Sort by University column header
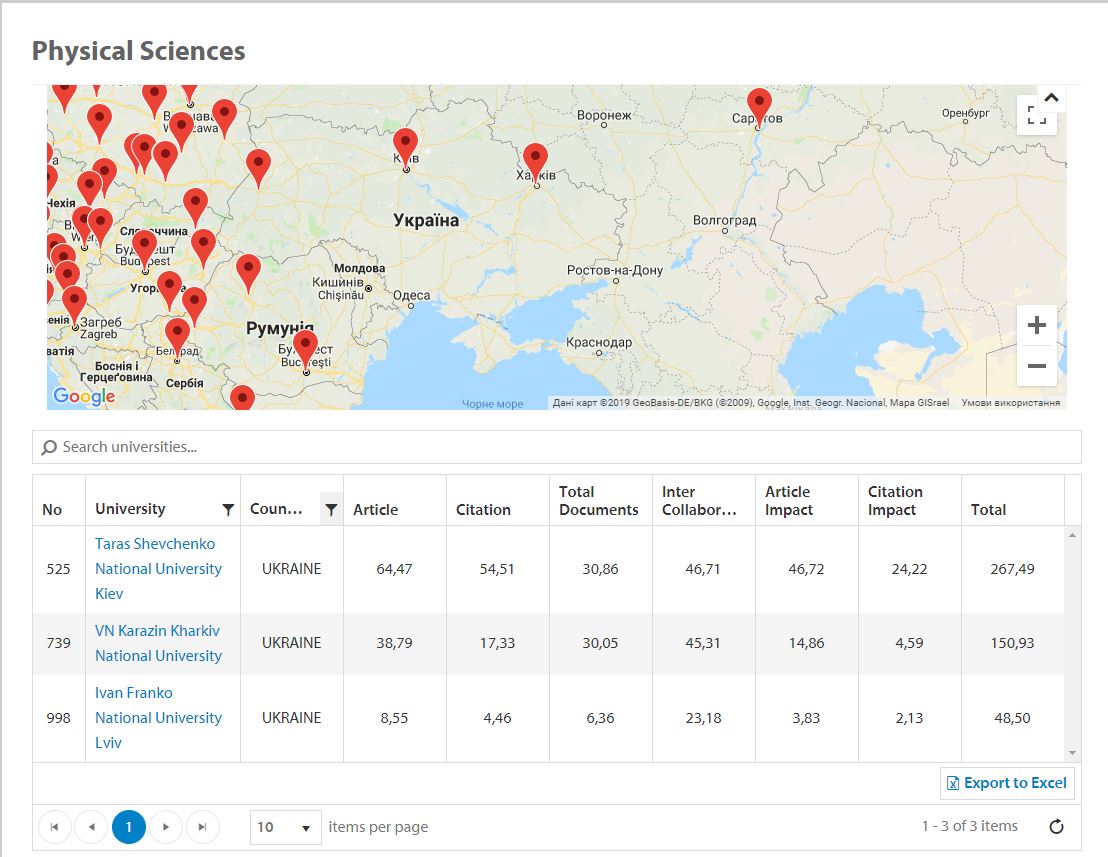This screenshot has width=1108, height=857. click(130, 509)
